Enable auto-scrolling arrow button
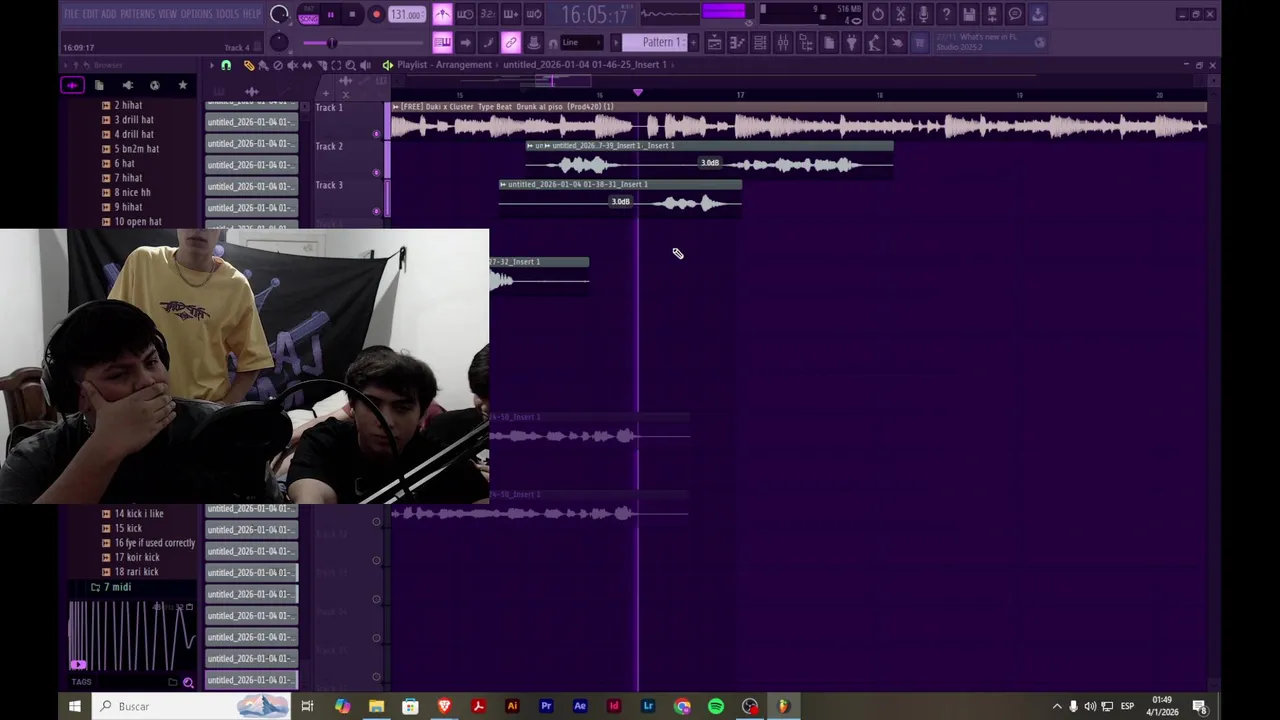Screen dimensions: 1280x720 [465, 42]
